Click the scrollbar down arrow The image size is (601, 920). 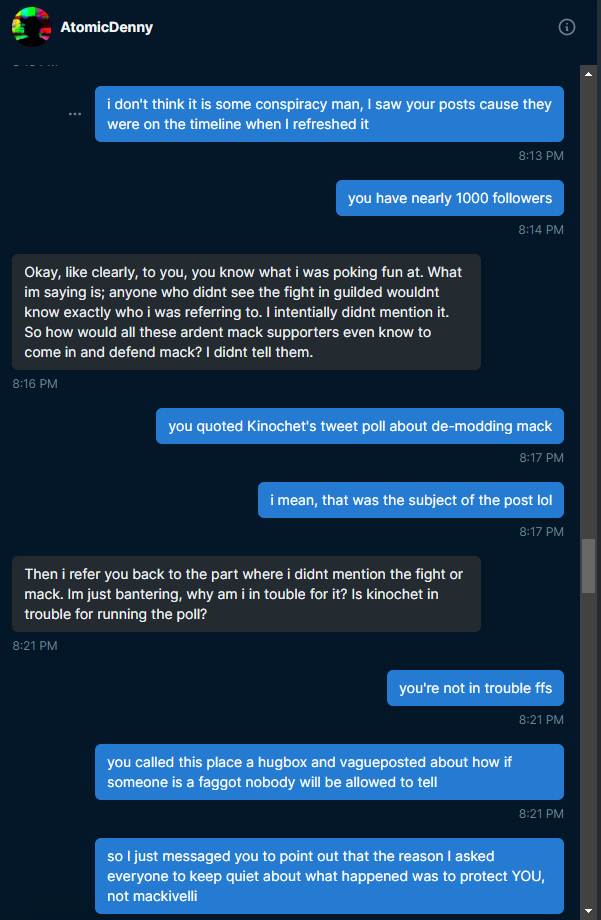tap(589, 910)
